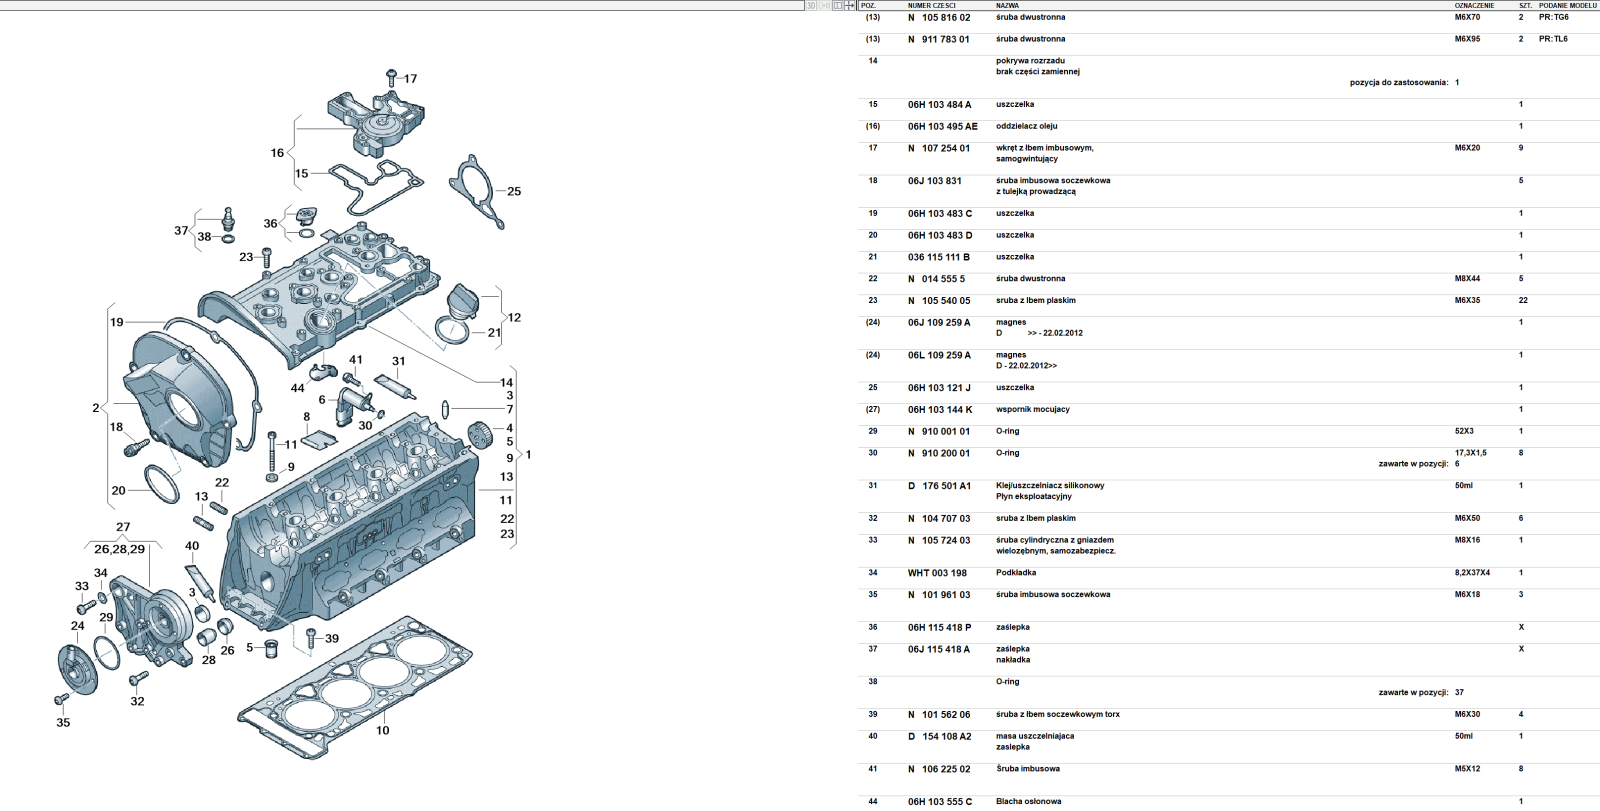
Task: Click the M6X70 designation cell
Action: (x=1467, y=18)
